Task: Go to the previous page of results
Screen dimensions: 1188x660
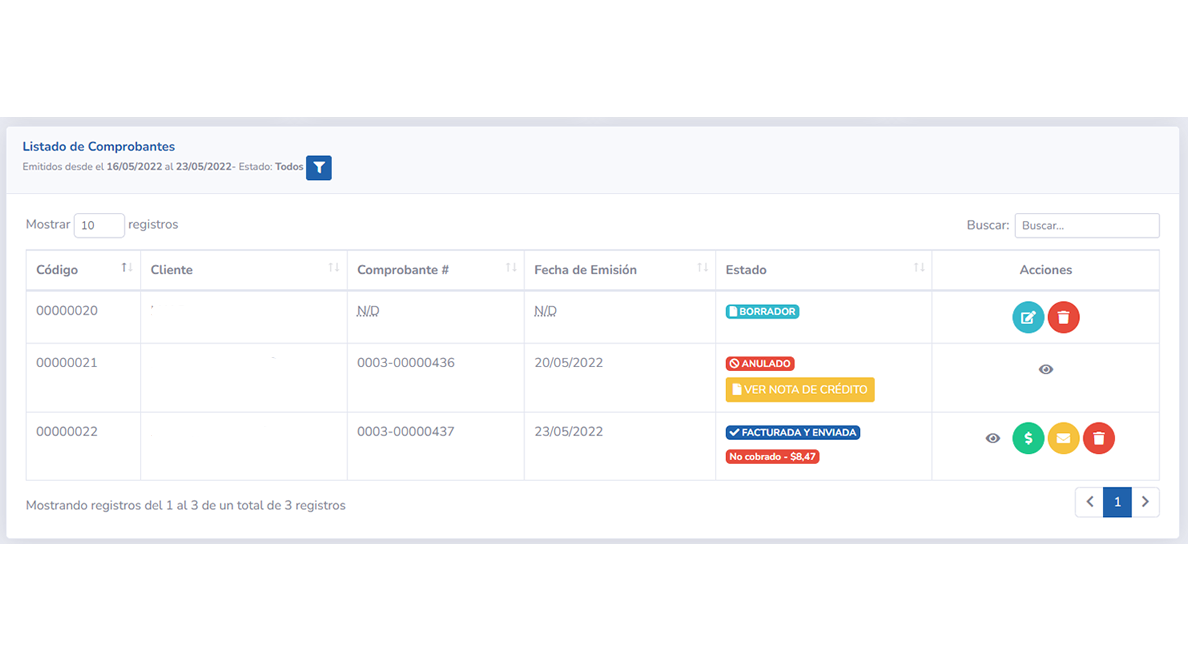Action: (x=1089, y=502)
